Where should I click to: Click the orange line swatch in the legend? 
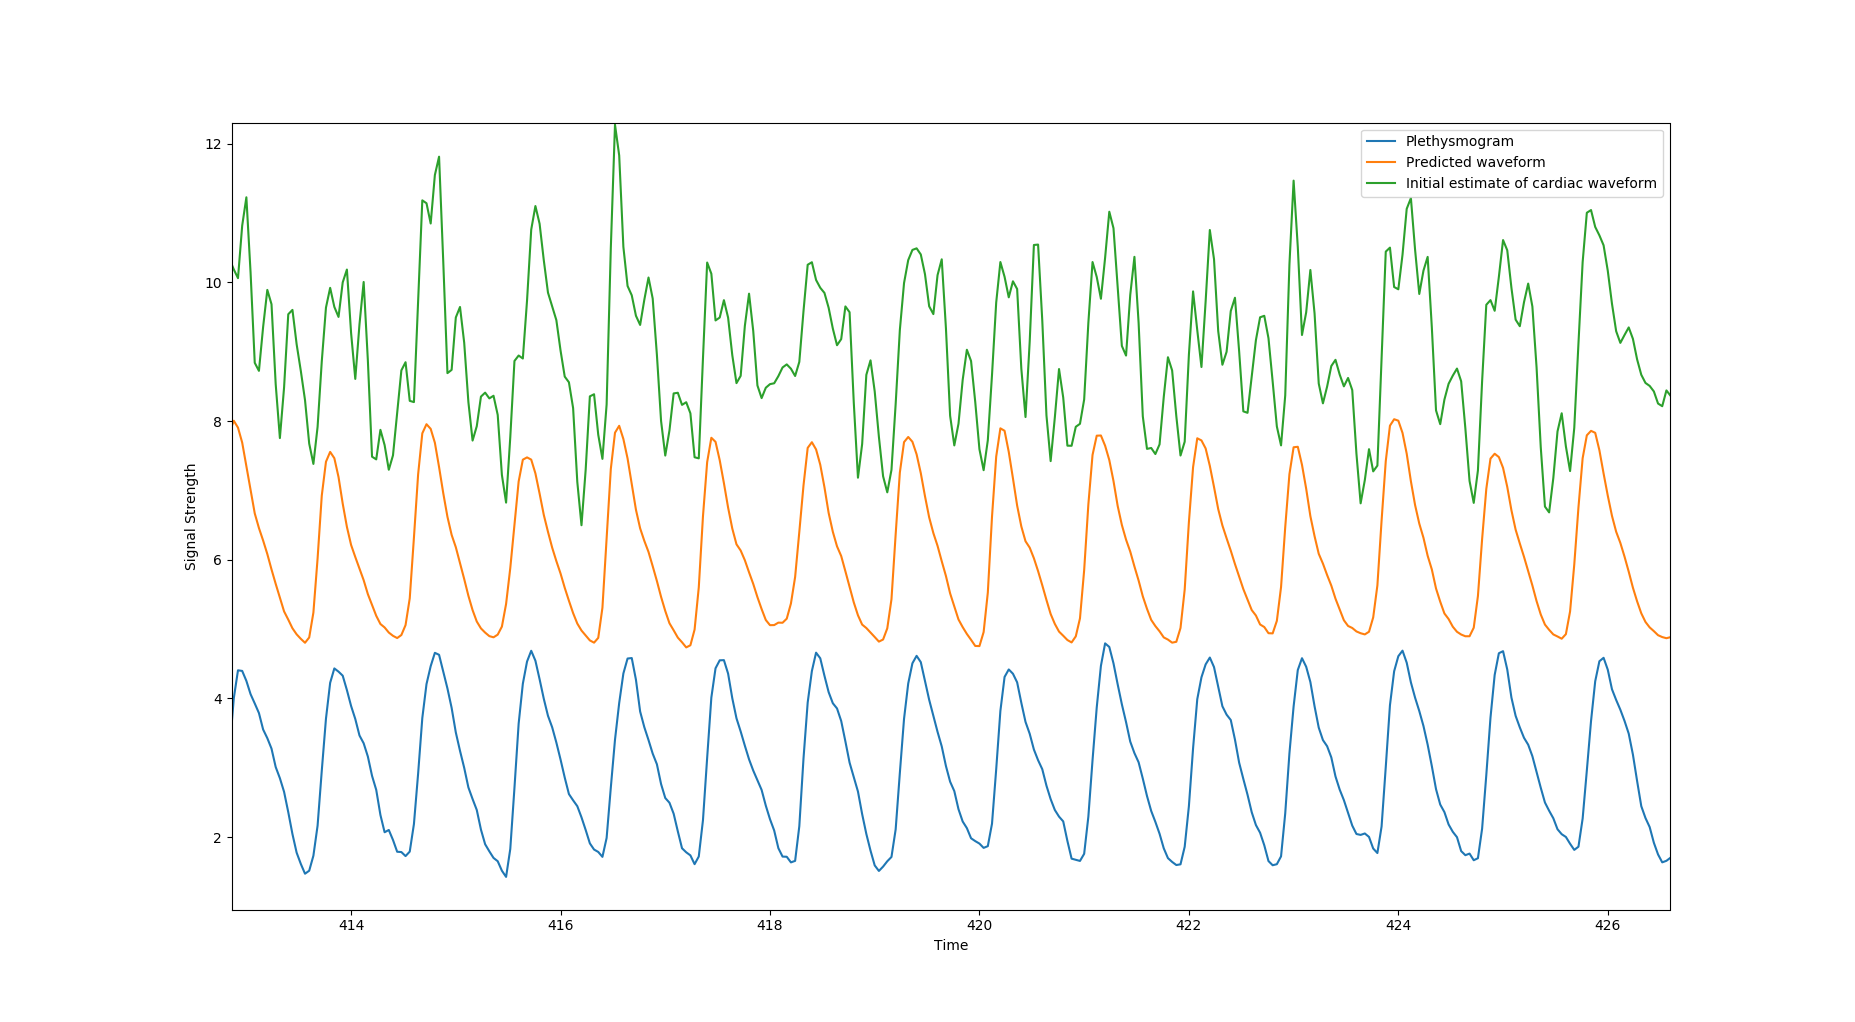pos(1381,163)
